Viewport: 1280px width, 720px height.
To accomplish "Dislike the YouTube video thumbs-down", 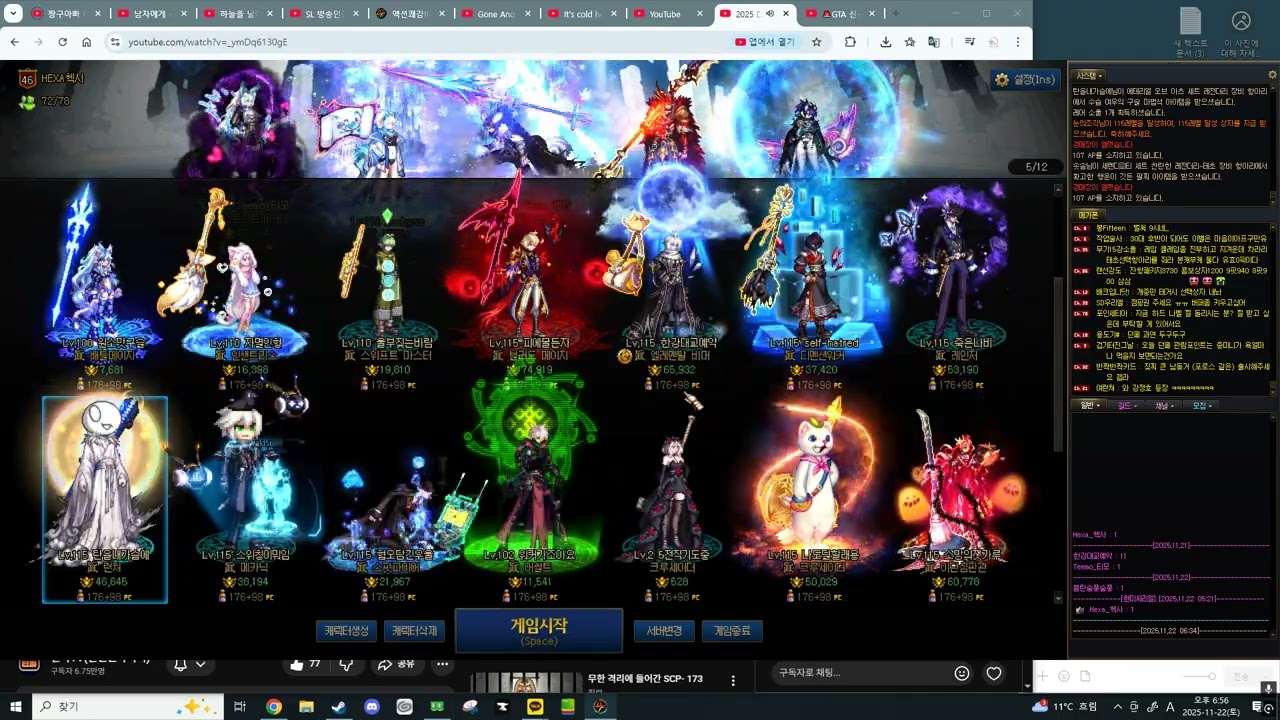I will [x=346, y=664].
